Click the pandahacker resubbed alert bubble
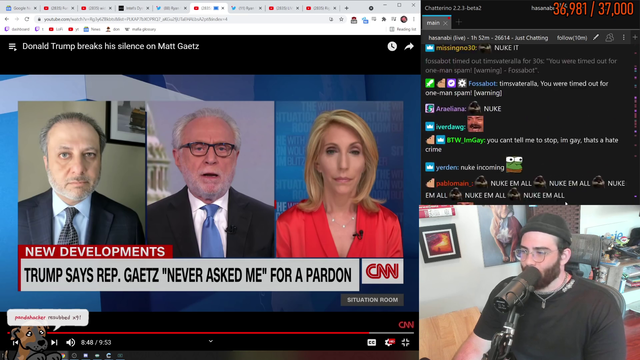640x360 pixels. tap(47, 317)
